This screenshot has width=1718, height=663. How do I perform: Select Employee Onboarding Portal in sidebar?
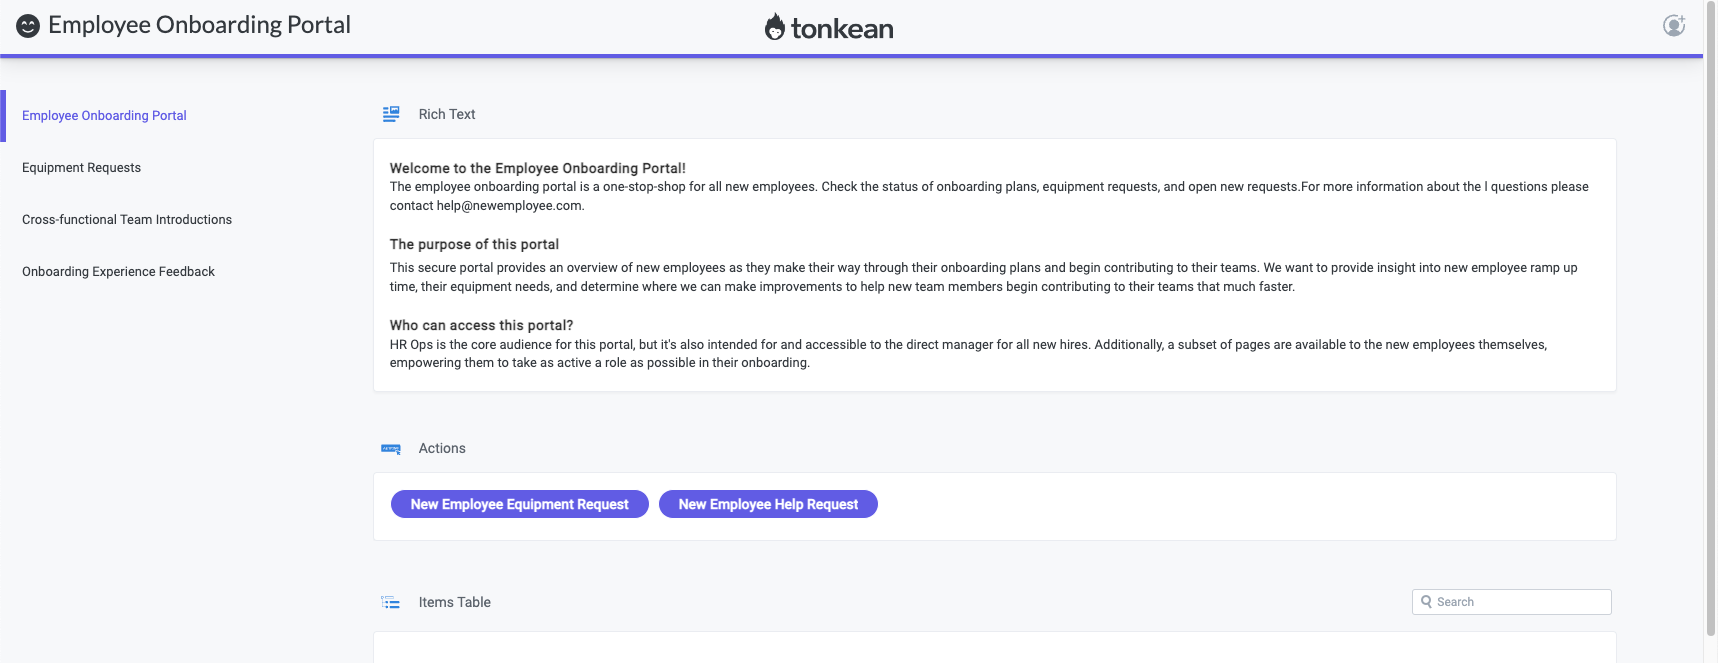(104, 116)
